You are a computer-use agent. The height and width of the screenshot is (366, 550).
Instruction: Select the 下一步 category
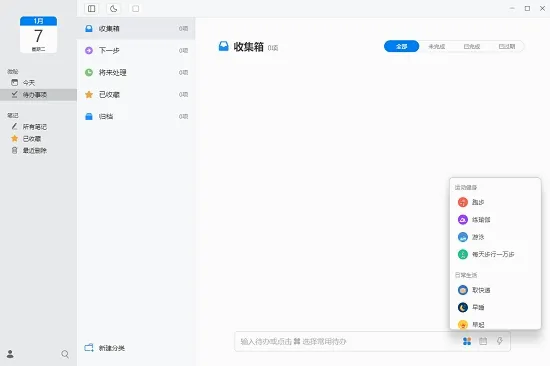pos(136,51)
